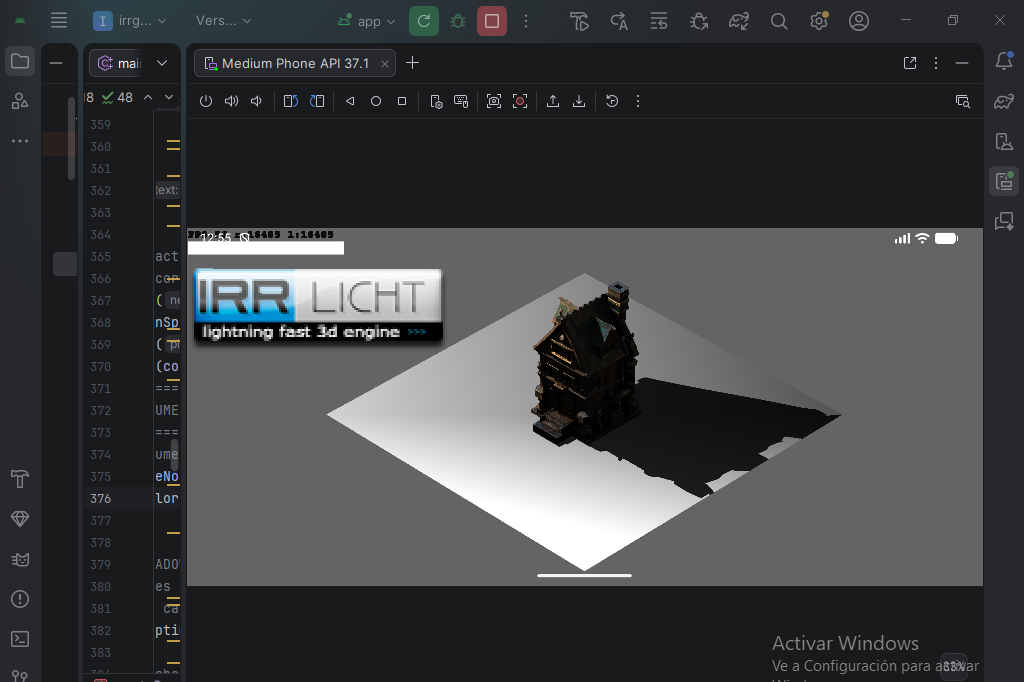The image size is (1024, 682).
Task: Open the user account icon
Action: click(859, 21)
